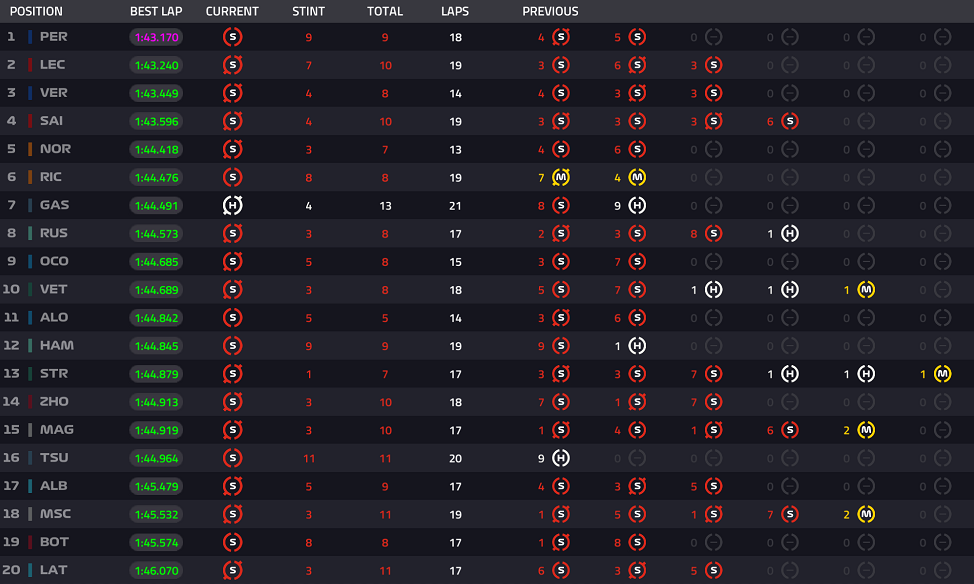Click STR's yellow medium tyre icon

942,374
